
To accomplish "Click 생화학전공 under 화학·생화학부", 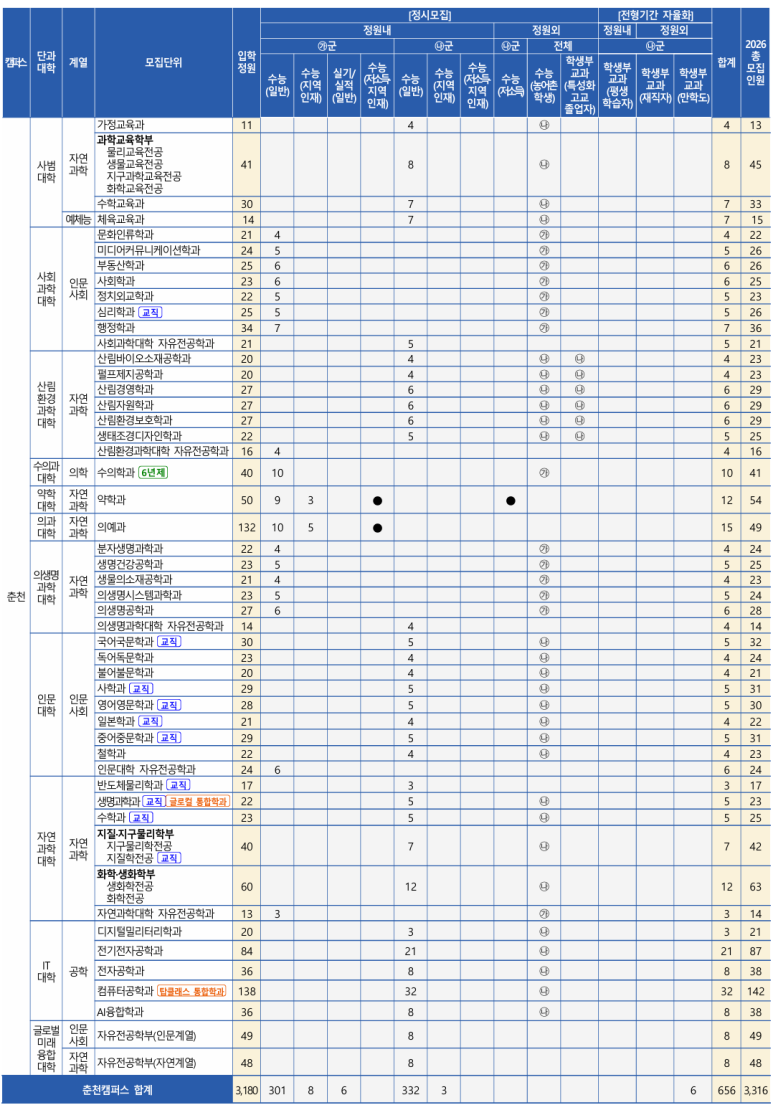I will (x=130, y=886).
